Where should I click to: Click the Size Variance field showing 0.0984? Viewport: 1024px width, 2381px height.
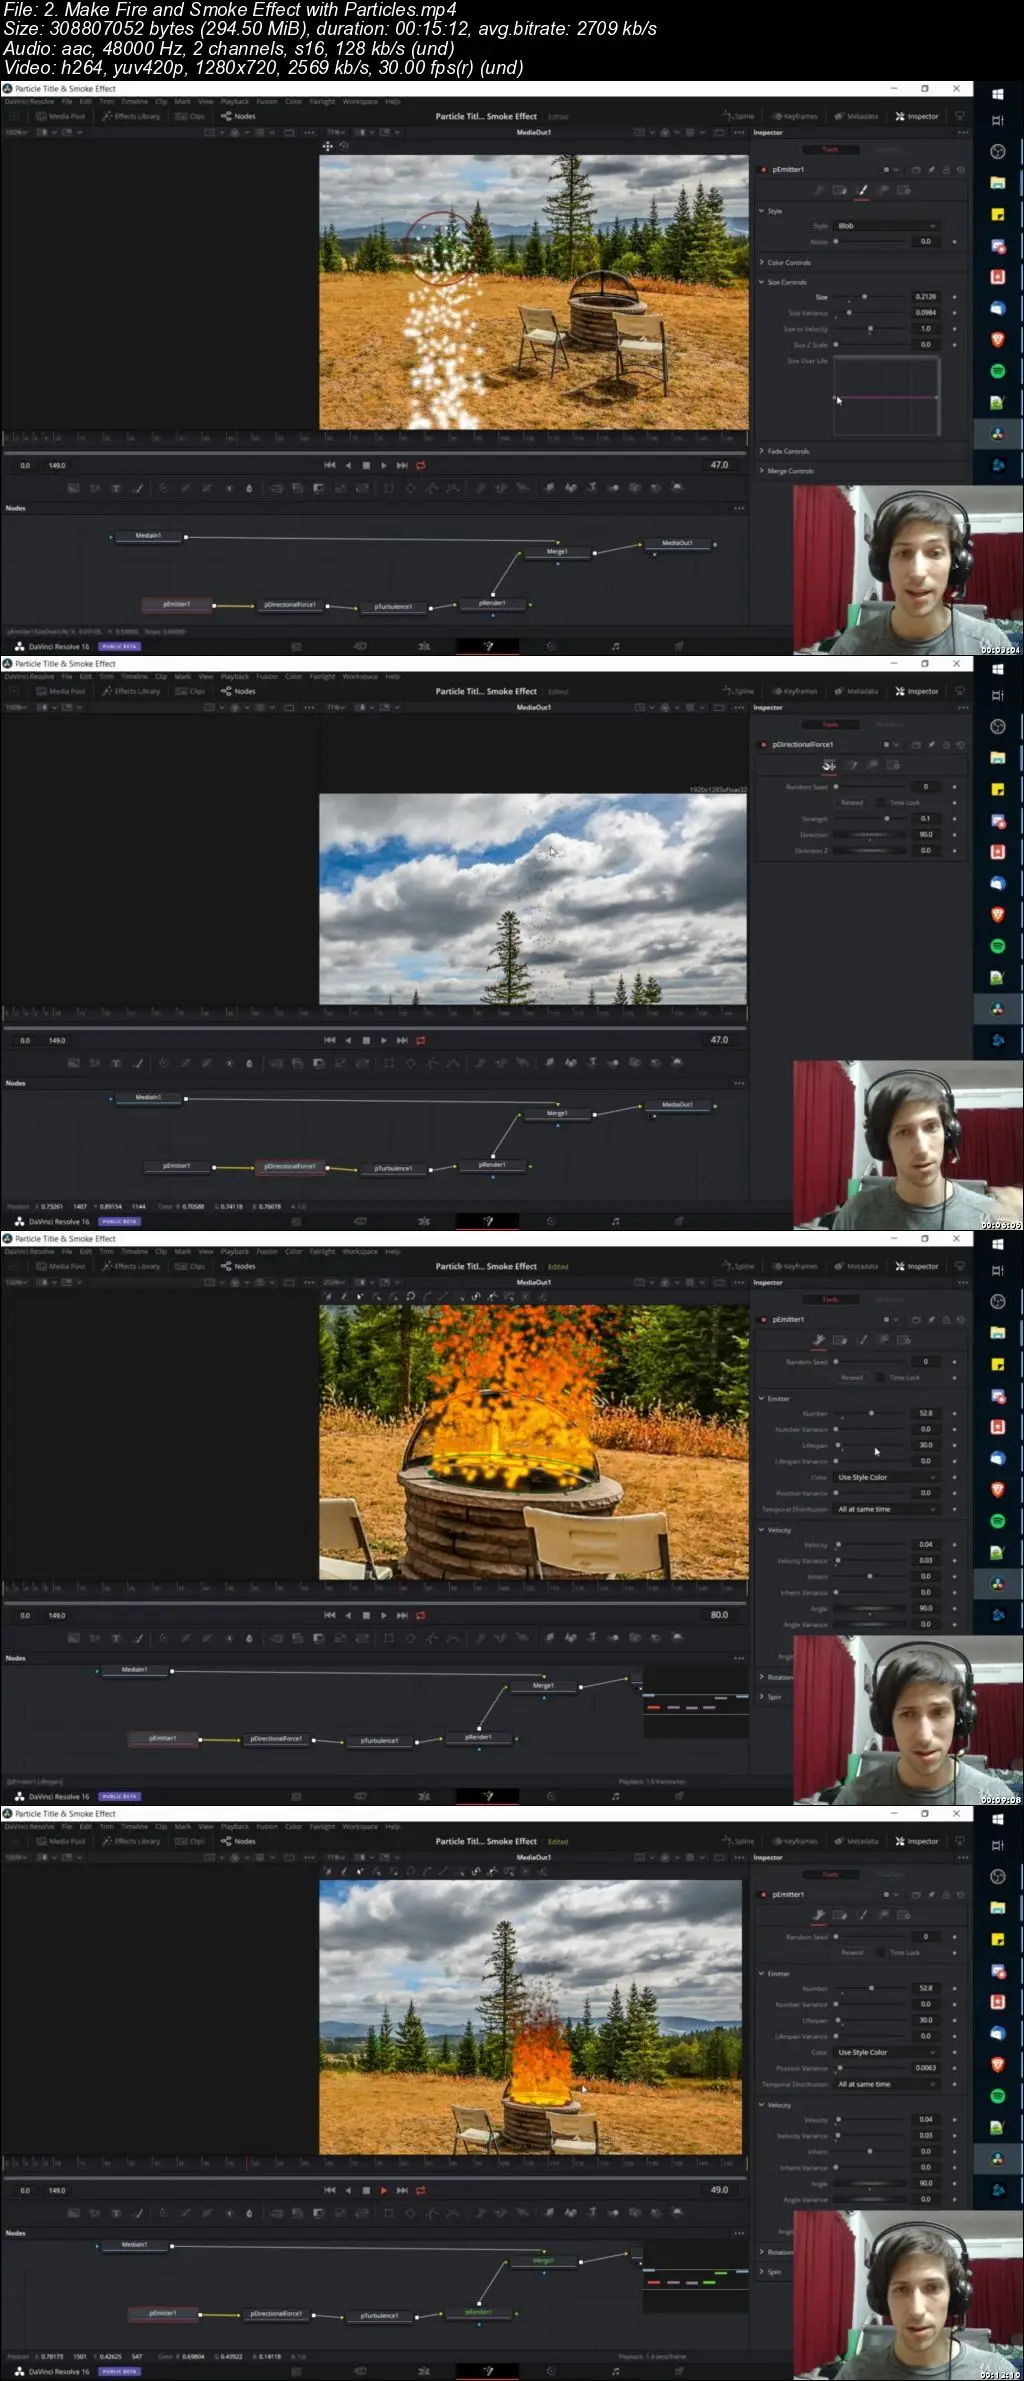pos(925,313)
